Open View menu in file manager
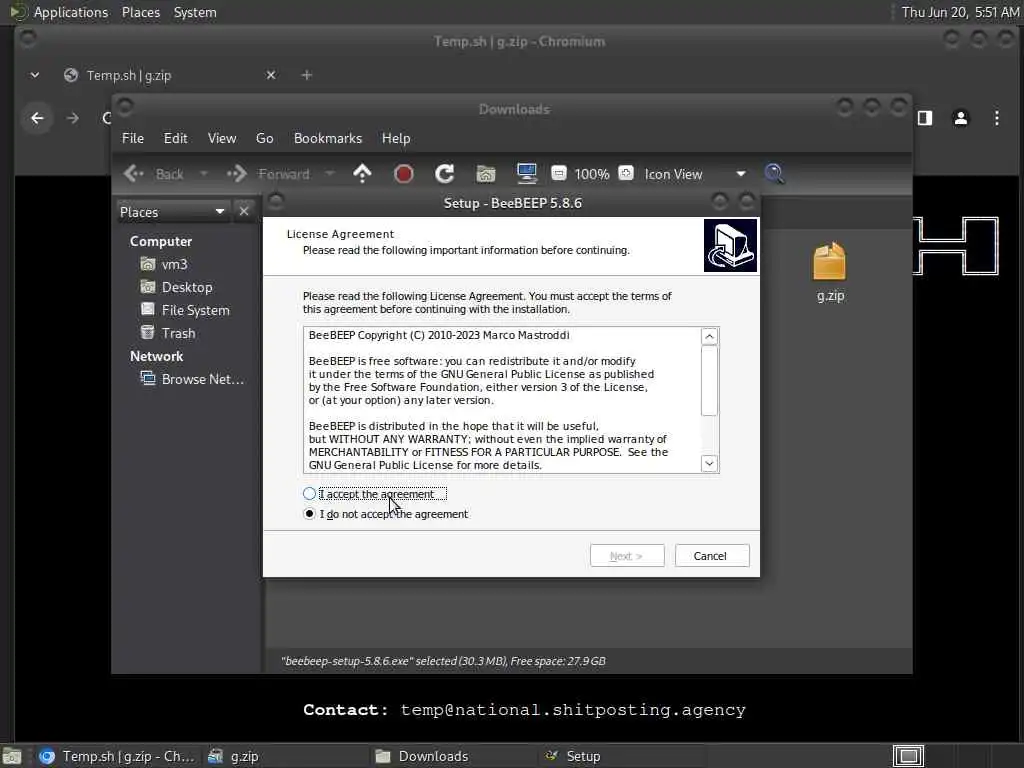Screen dimensions: 1024x768 (x=222, y=138)
